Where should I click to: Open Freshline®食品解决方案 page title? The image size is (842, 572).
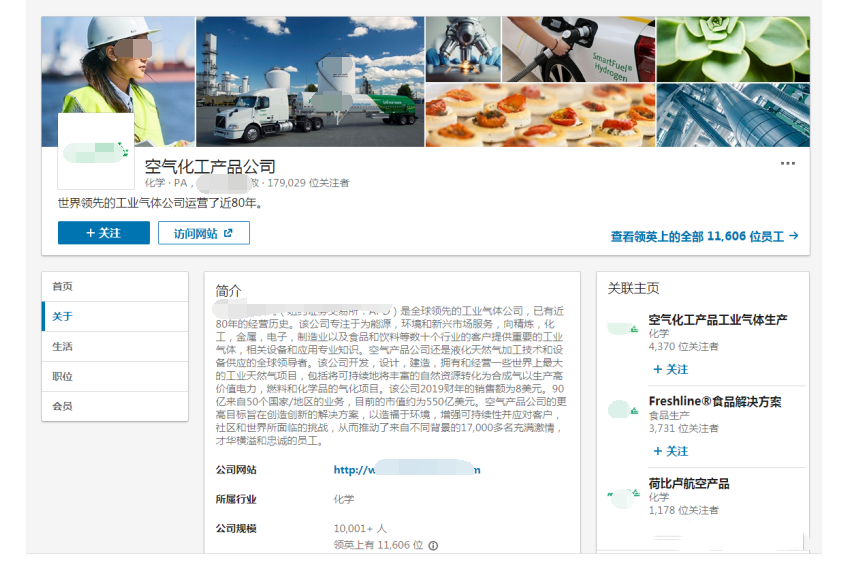coord(715,401)
